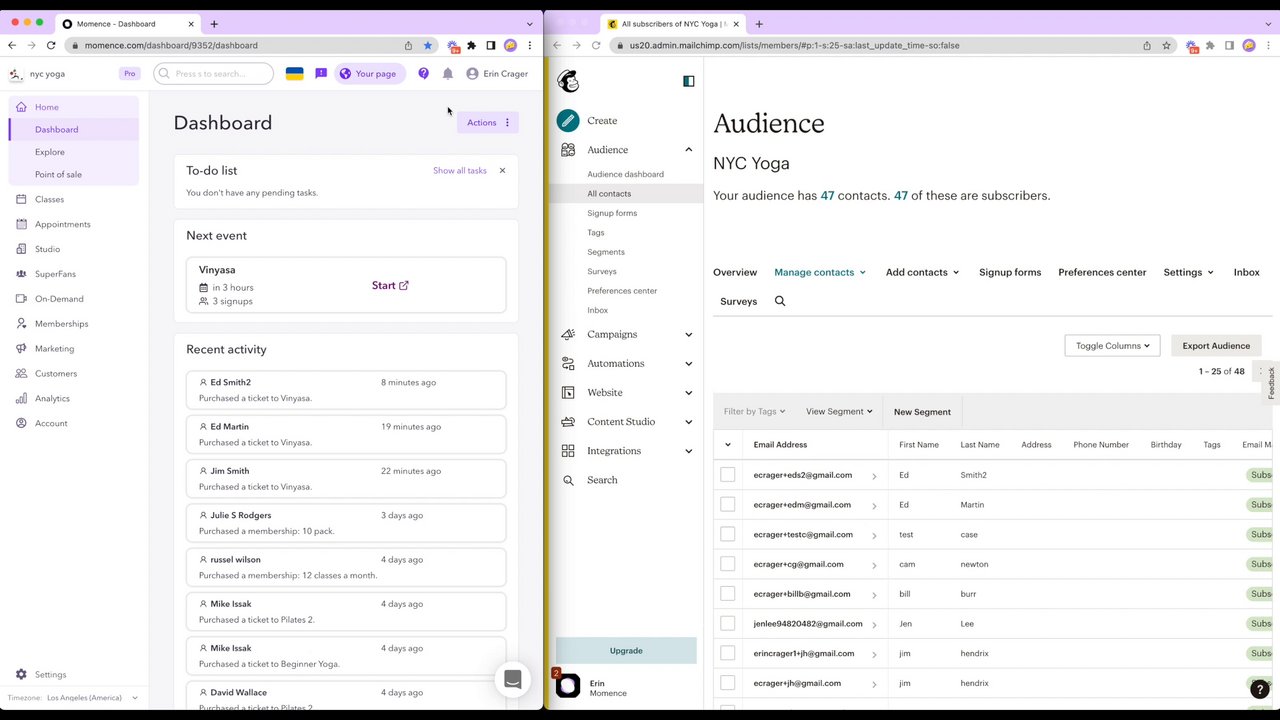Click the Ukraine flag icon in Momence header

coord(295,73)
